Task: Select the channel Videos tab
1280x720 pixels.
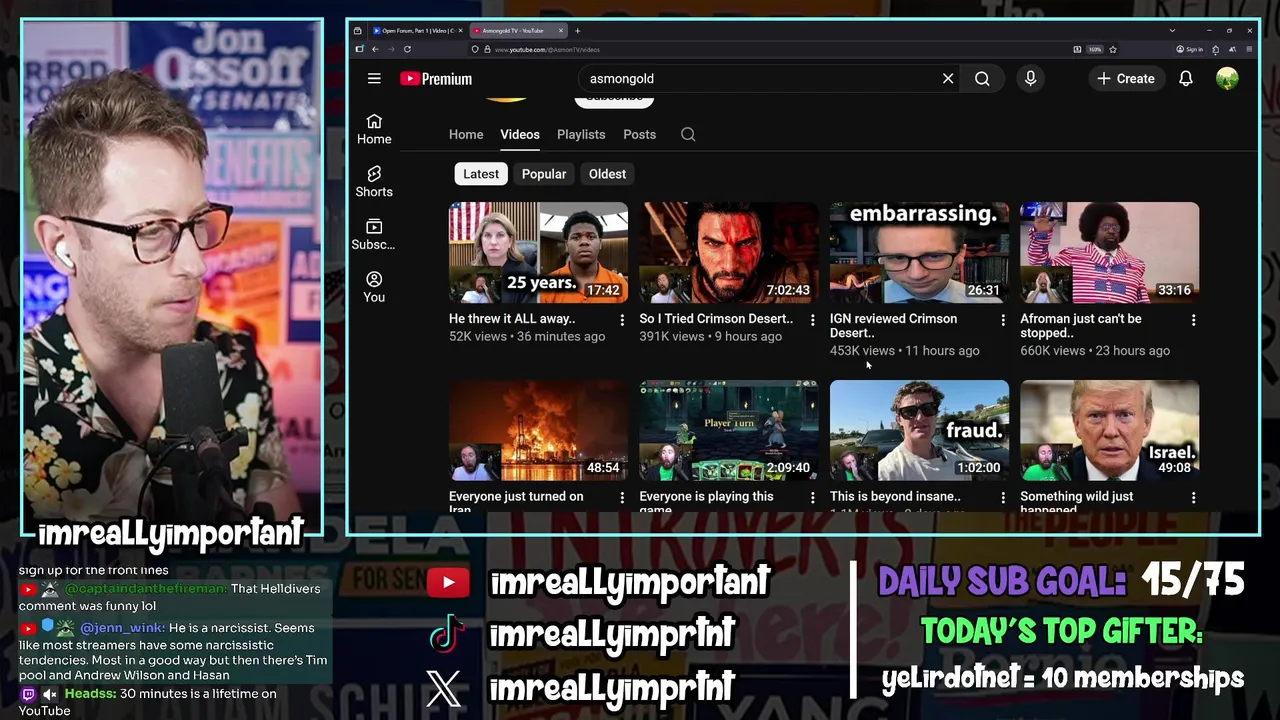Action: coord(520,134)
